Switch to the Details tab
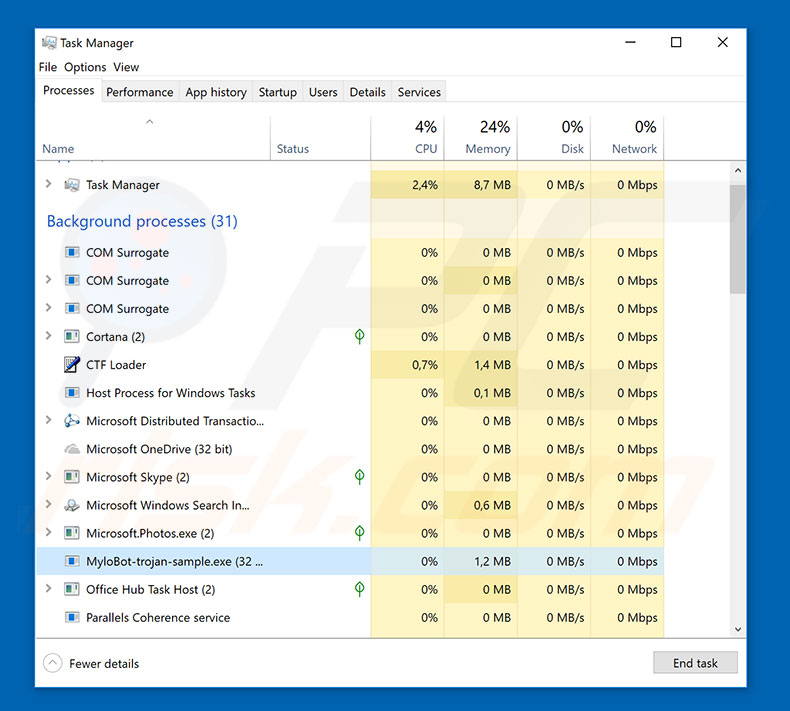The width and height of the screenshot is (790, 711). (x=367, y=92)
